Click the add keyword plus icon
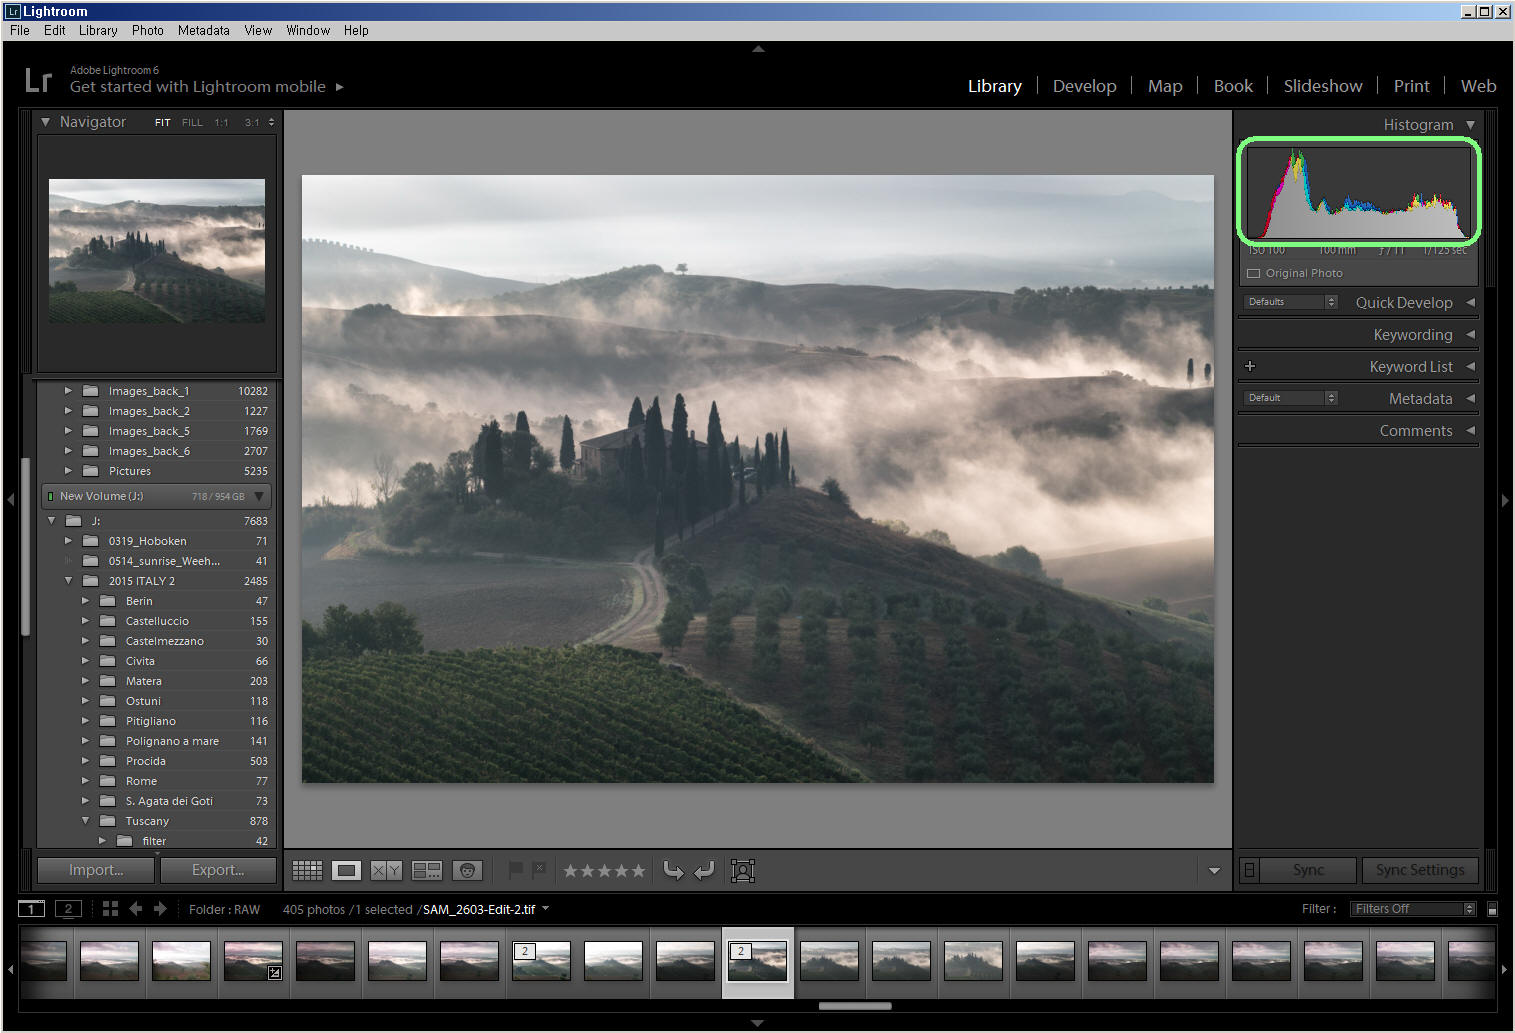Screen dimensions: 1515x1033 (x=1250, y=367)
